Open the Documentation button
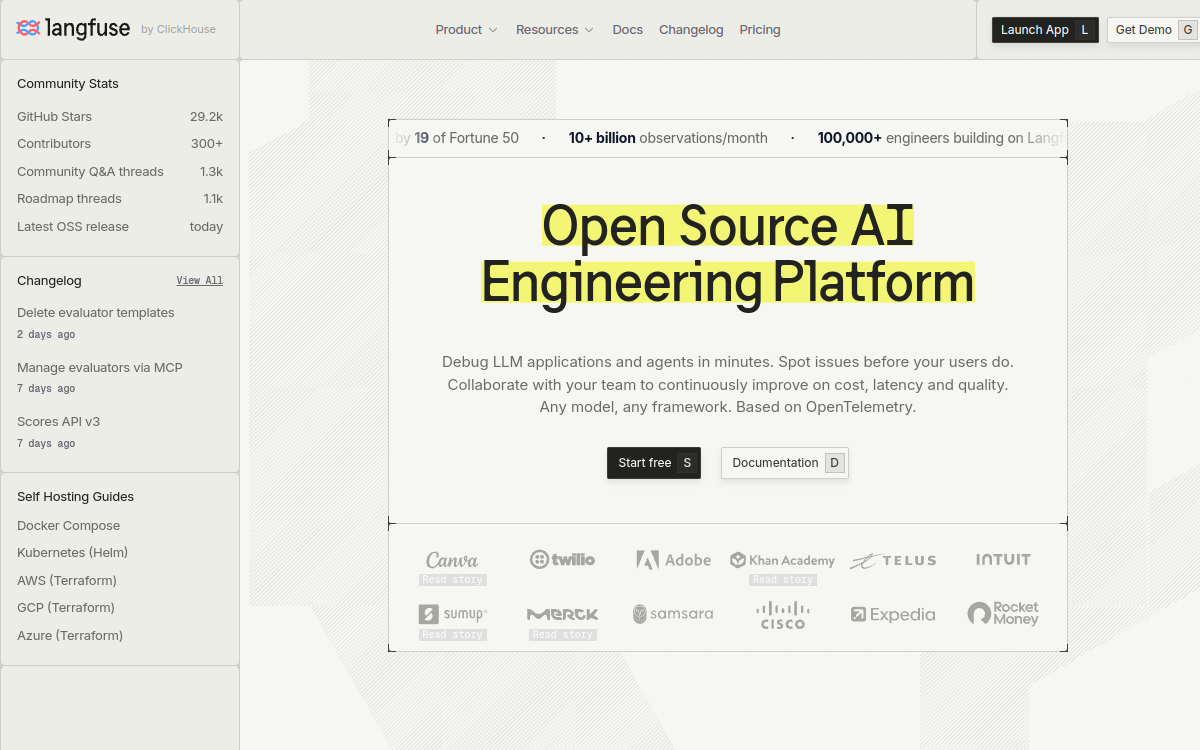This screenshot has width=1200, height=750. tap(785, 463)
